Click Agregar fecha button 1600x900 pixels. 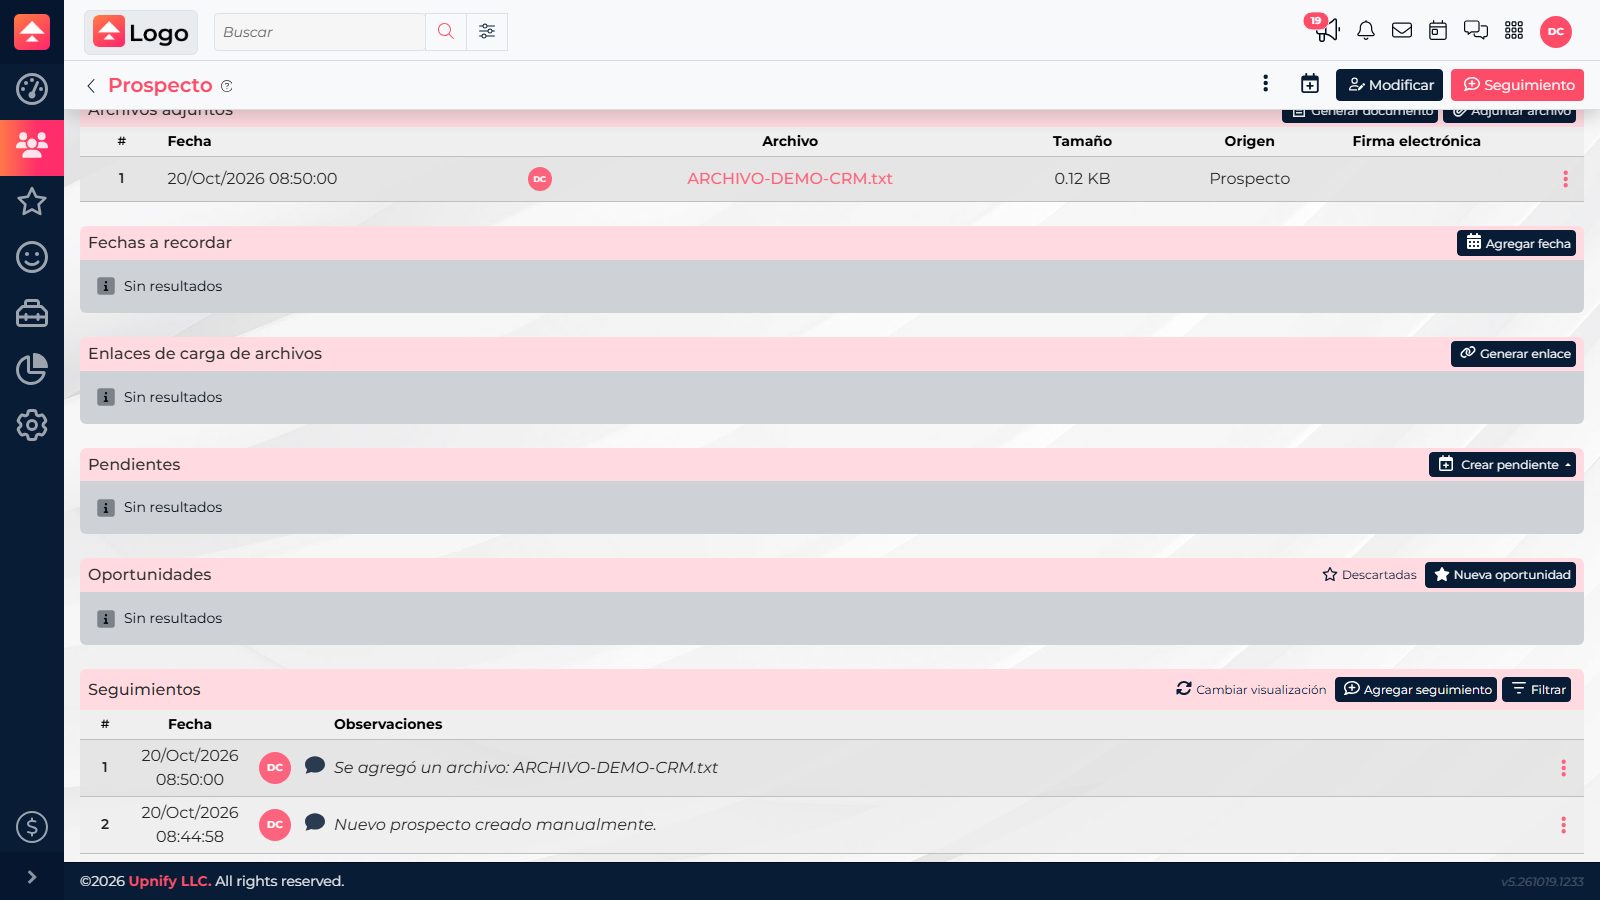tap(1516, 243)
